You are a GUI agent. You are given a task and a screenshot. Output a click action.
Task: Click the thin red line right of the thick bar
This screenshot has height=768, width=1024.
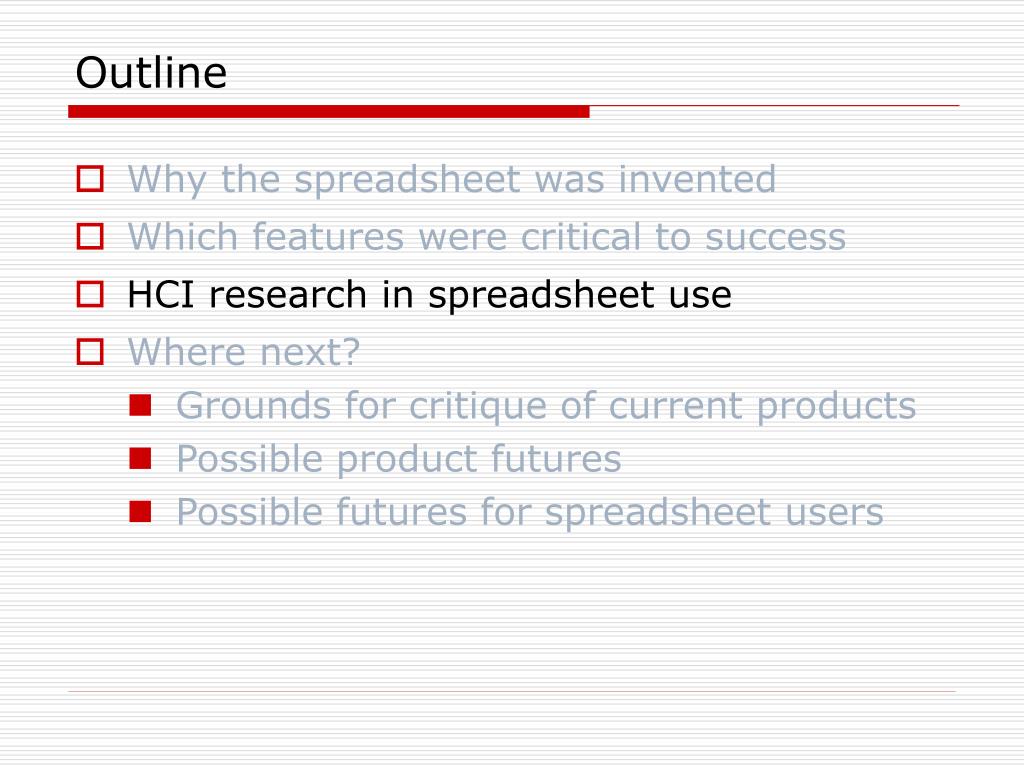tap(775, 105)
